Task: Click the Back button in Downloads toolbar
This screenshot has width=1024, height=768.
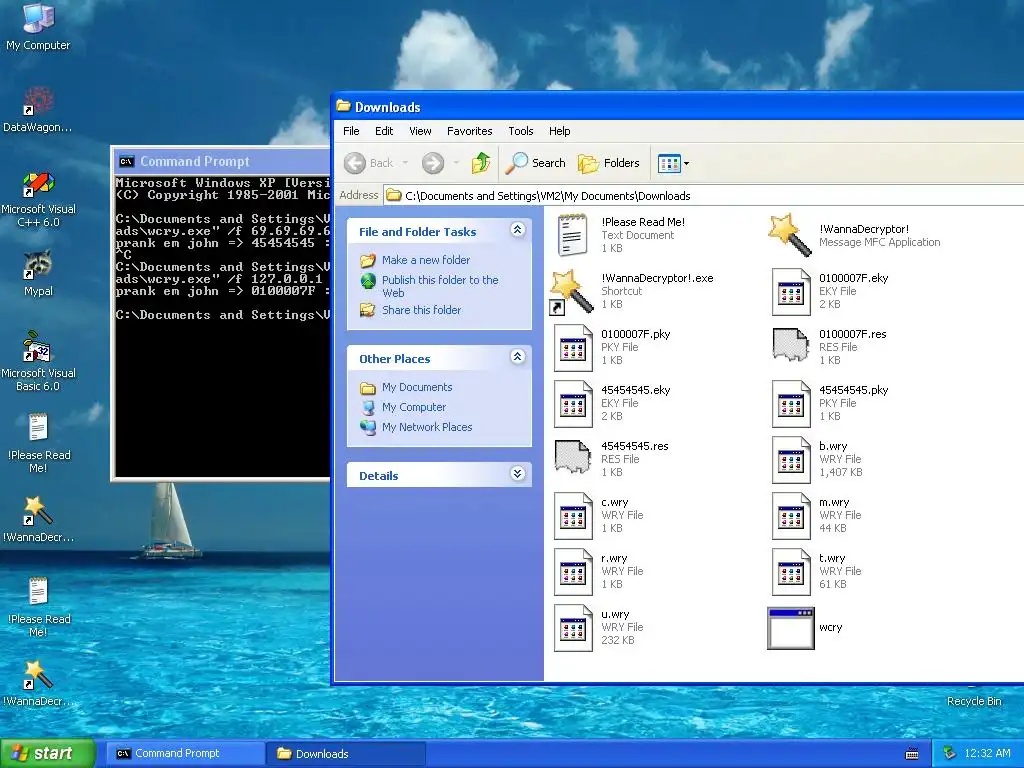Action: tap(369, 163)
